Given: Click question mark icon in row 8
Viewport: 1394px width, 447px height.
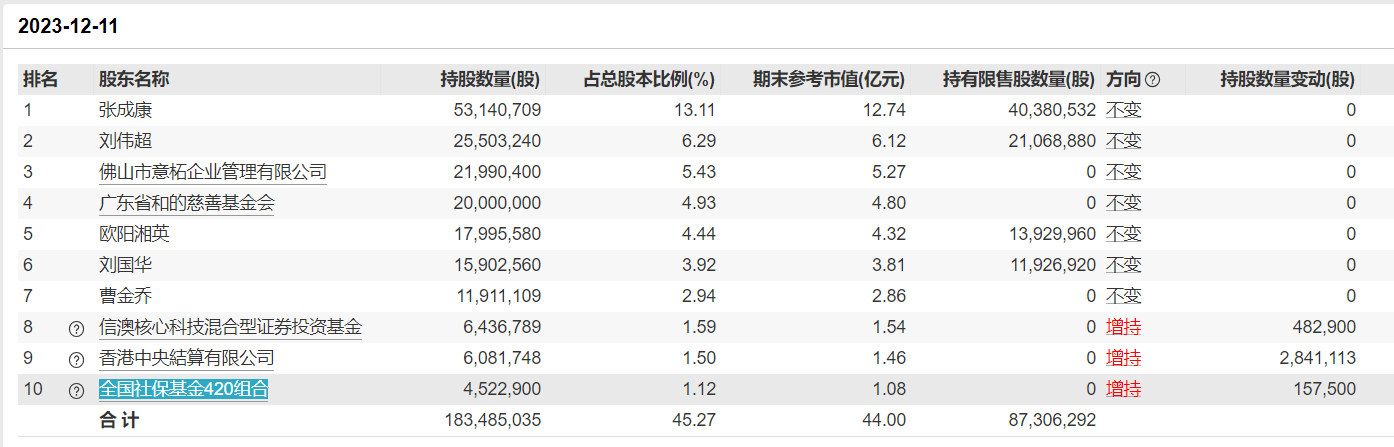Looking at the screenshot, I should [x=76, y=328].
